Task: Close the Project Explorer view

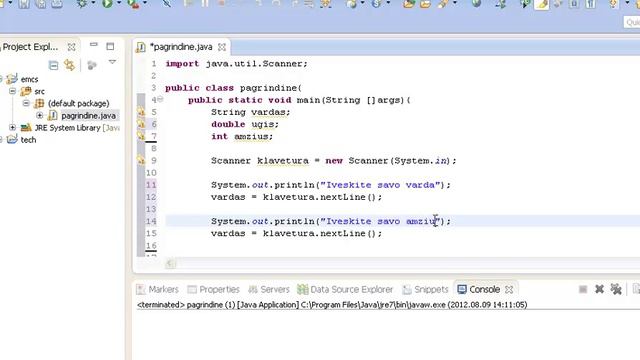Action: [71, 47]
